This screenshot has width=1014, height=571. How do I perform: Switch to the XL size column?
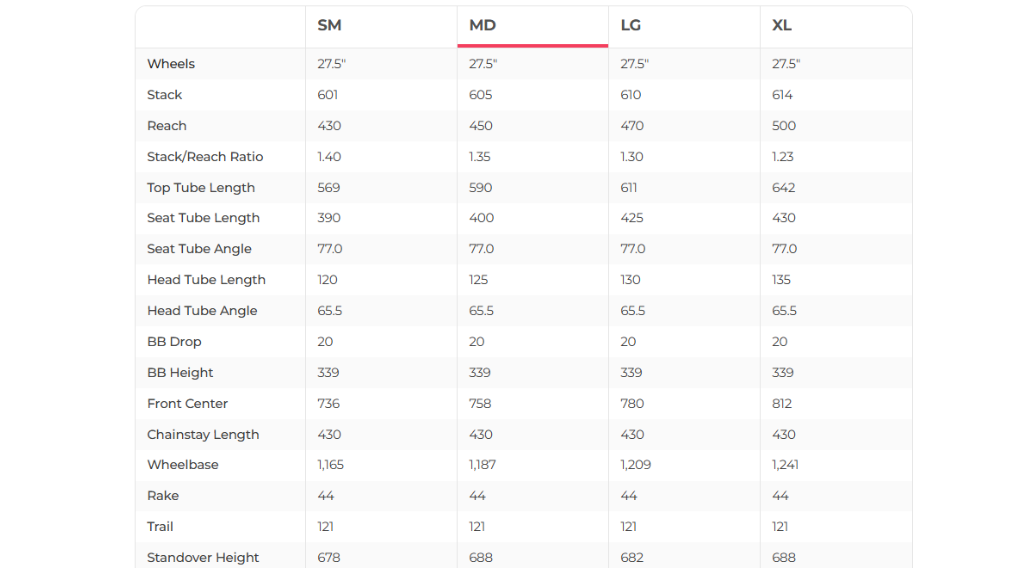(782, 25)
